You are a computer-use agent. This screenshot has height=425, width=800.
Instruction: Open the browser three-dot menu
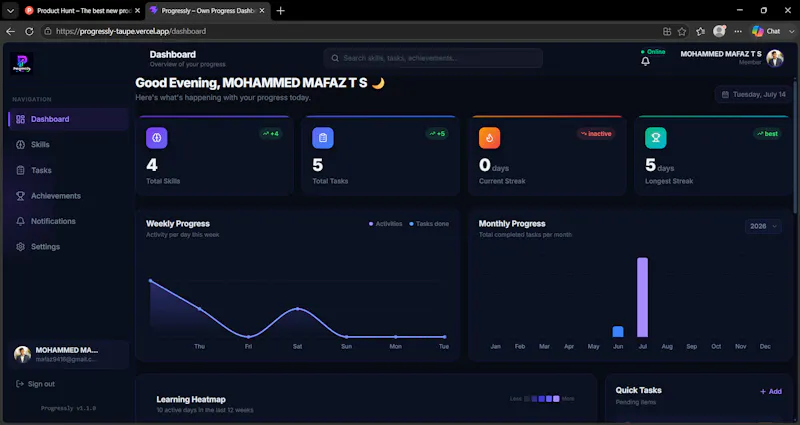738,31
